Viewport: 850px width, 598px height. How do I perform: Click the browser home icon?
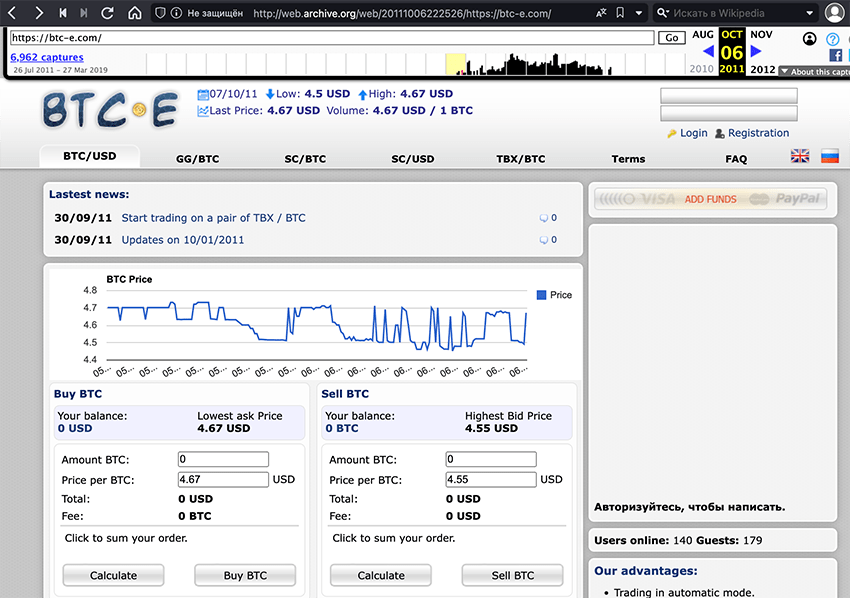coord(134,13)
